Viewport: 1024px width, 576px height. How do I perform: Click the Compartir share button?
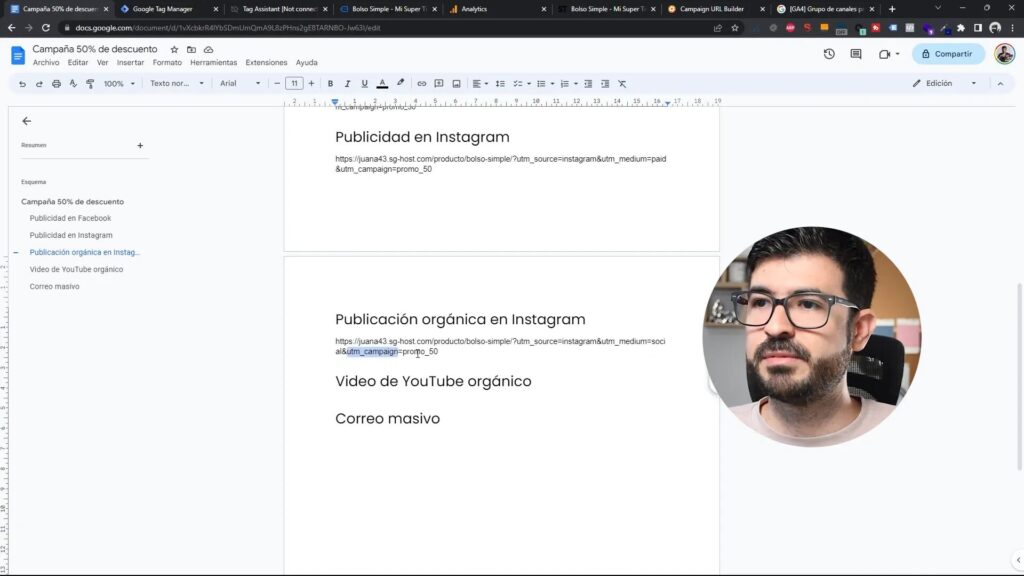point(948,54)
